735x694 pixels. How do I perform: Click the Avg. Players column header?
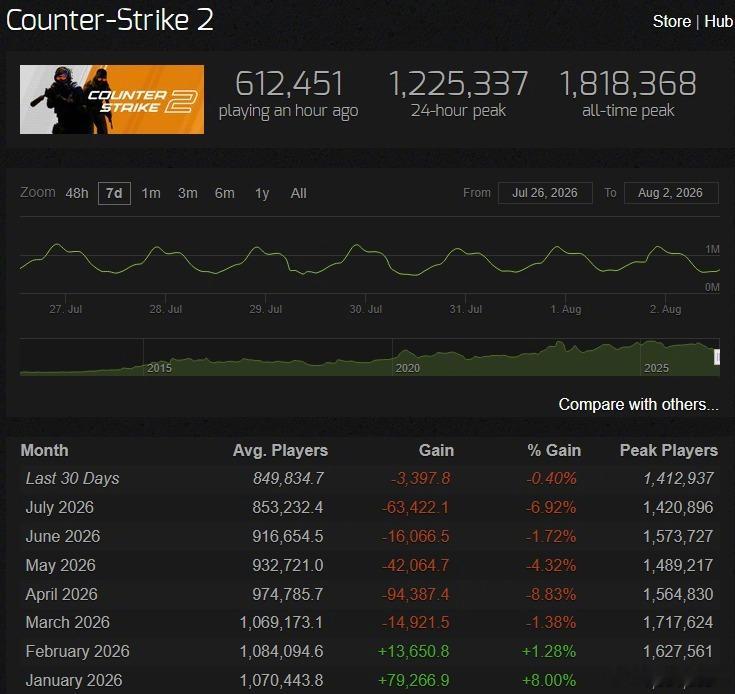pyautogui.click(x=280, y=450)
